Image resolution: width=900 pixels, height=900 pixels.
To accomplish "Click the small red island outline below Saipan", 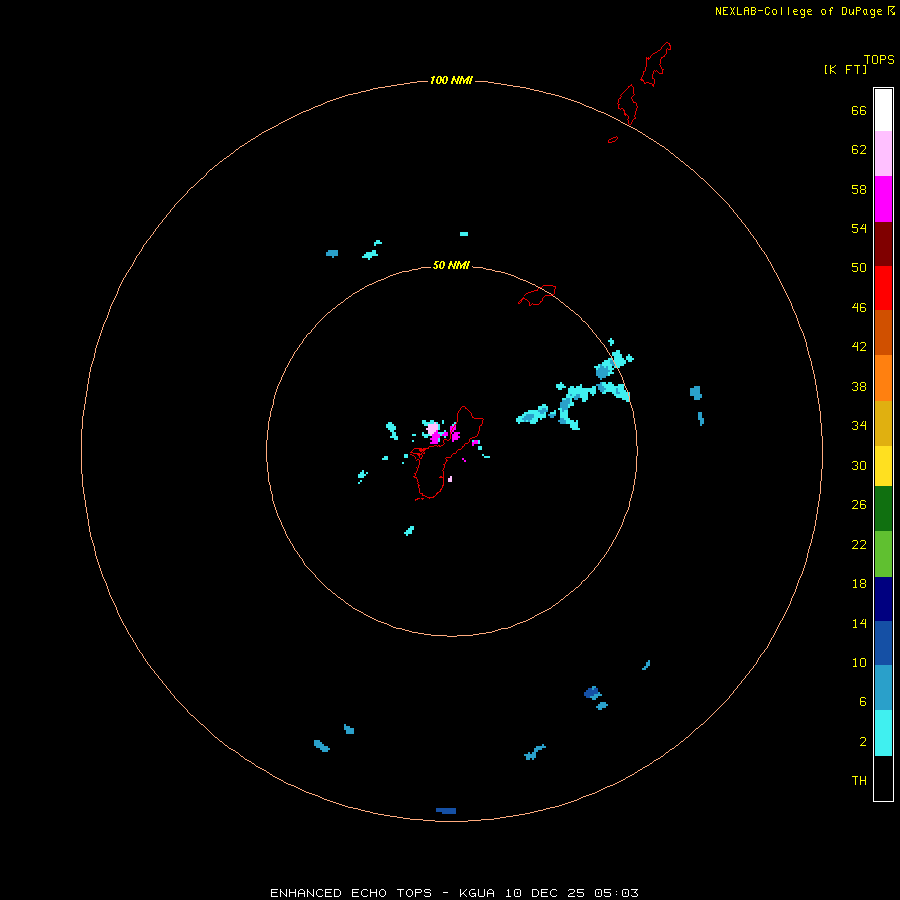I will coord(613,139).
